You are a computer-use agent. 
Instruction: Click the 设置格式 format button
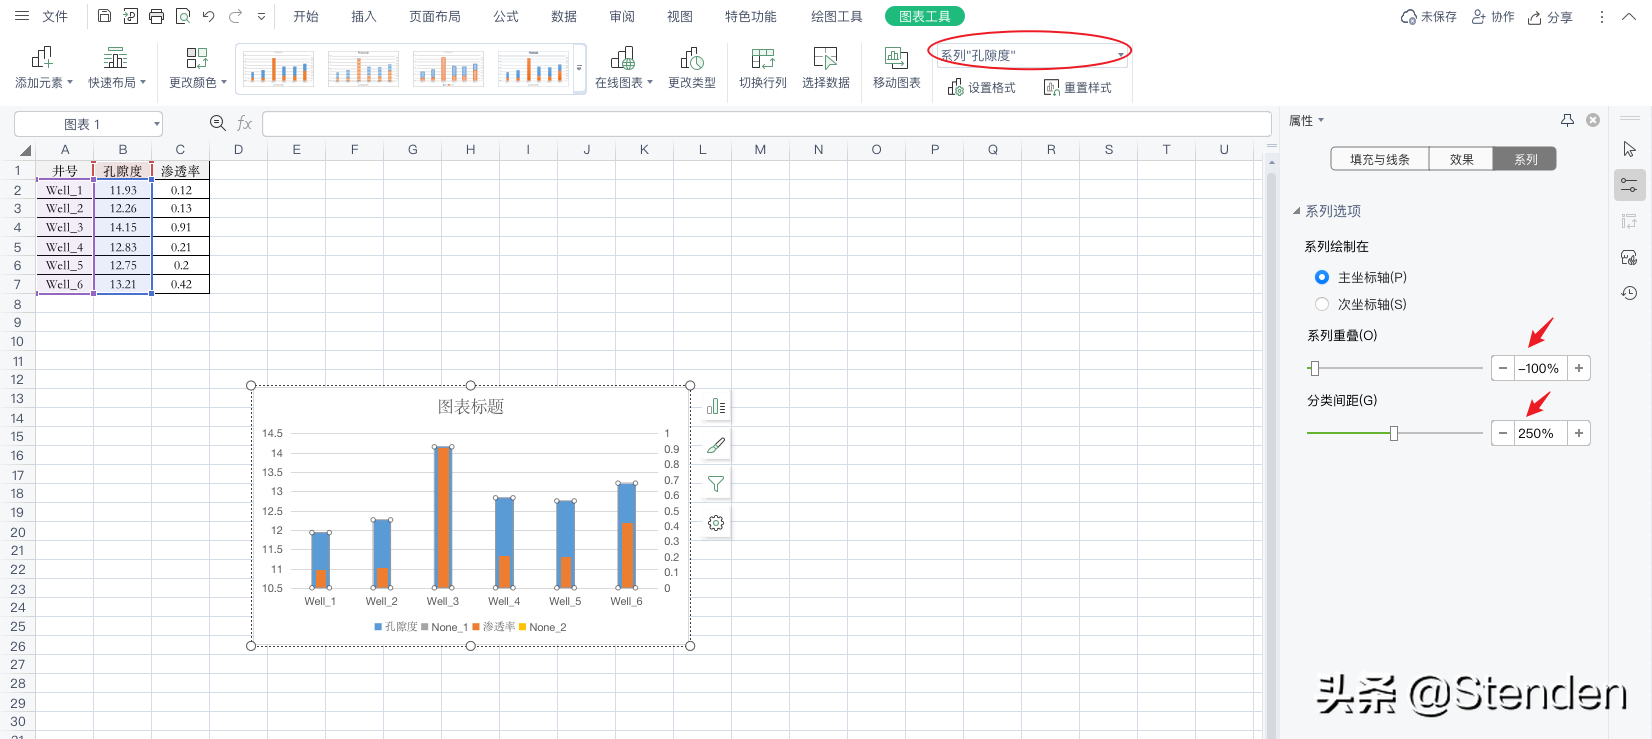click(982, 88)
